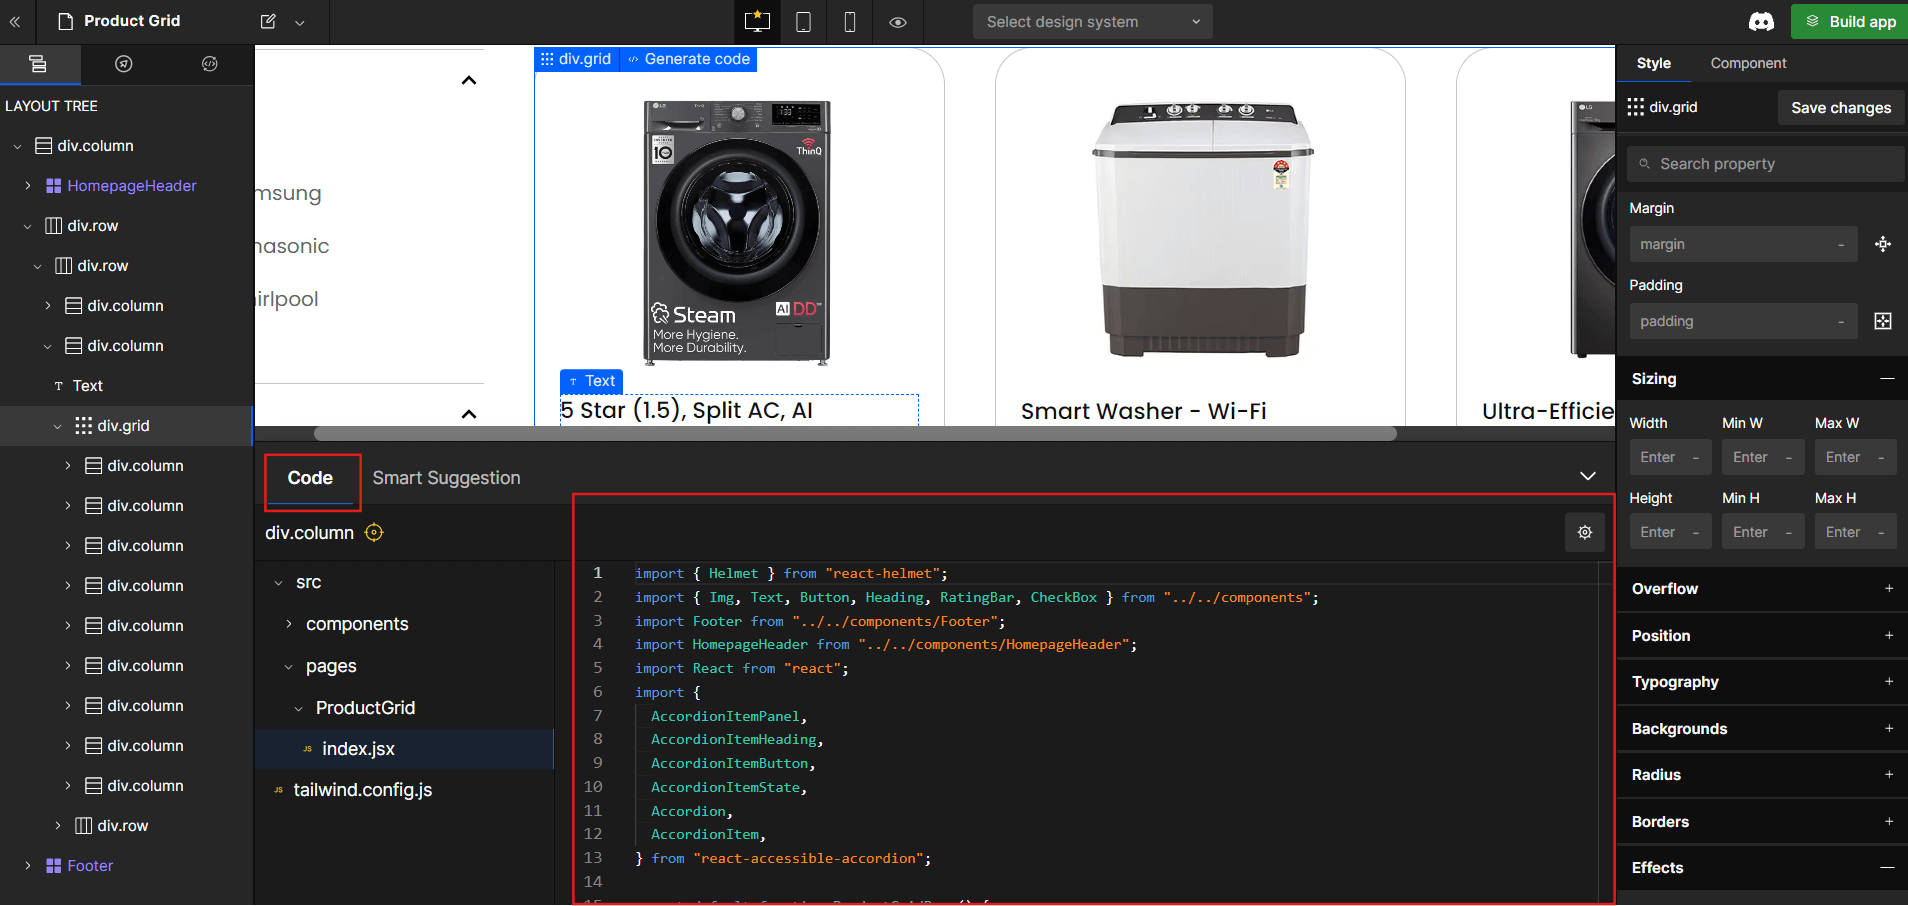The width and height of the screenshot is (1908, 906).
Task: Collapse ProductGrid folder
Action: (299, 709)
